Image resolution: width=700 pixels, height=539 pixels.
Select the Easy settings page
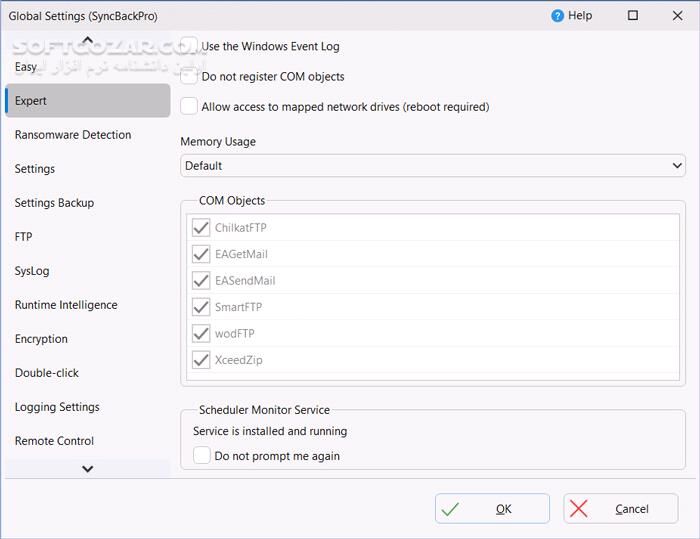point(88,67)
